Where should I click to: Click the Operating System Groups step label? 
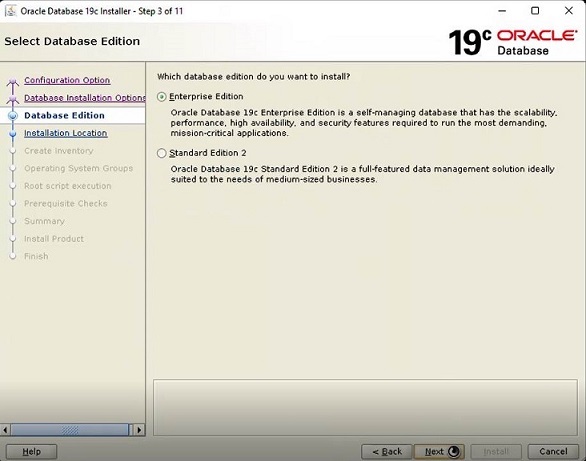click(78, 168)
